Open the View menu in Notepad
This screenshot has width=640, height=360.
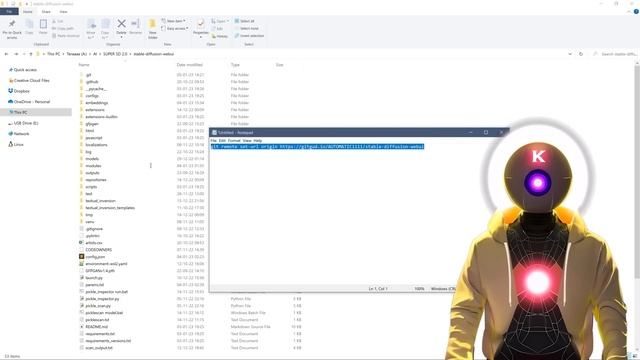(x=247, y=140)
